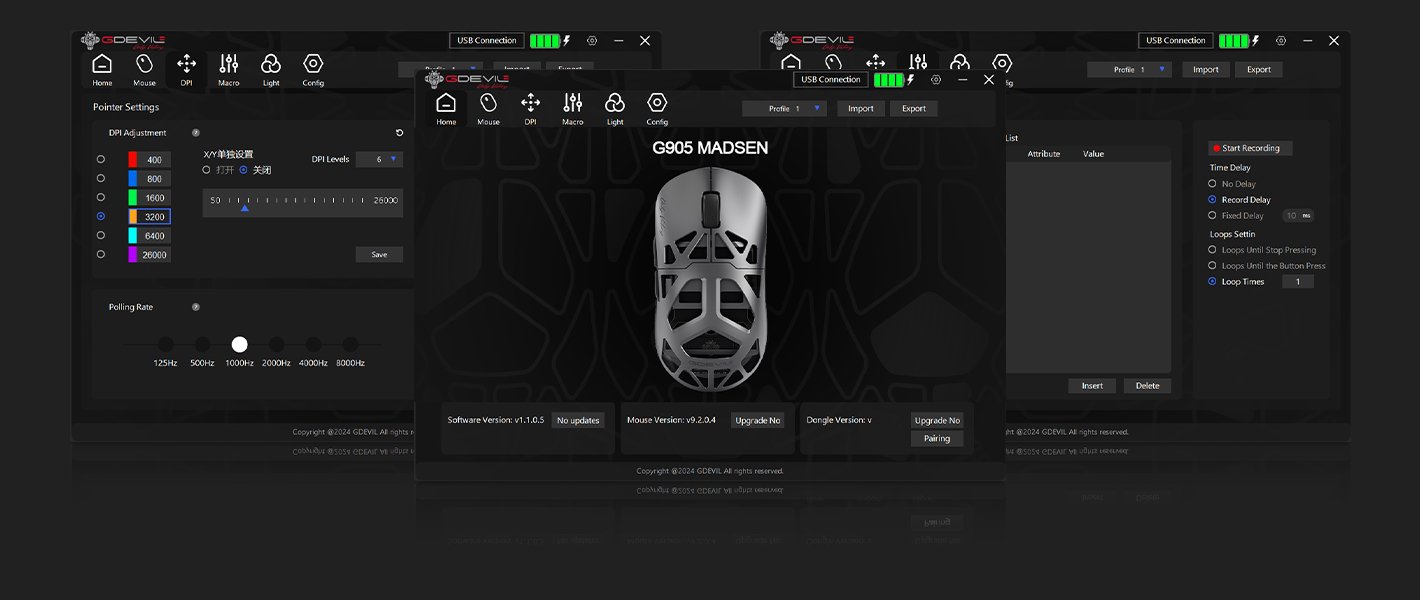Click the Loop Times value field

(1298, 282)
